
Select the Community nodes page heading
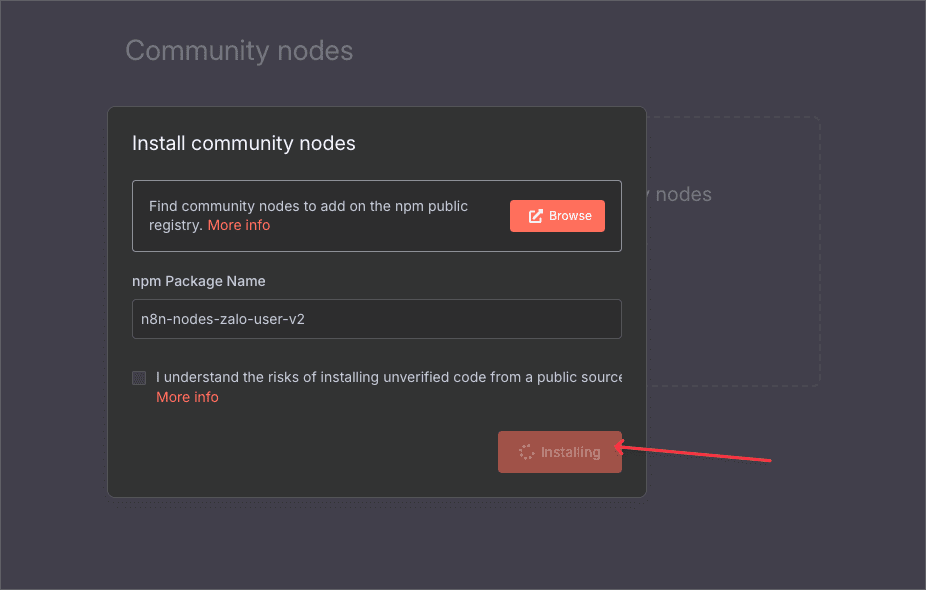point(239,50)
